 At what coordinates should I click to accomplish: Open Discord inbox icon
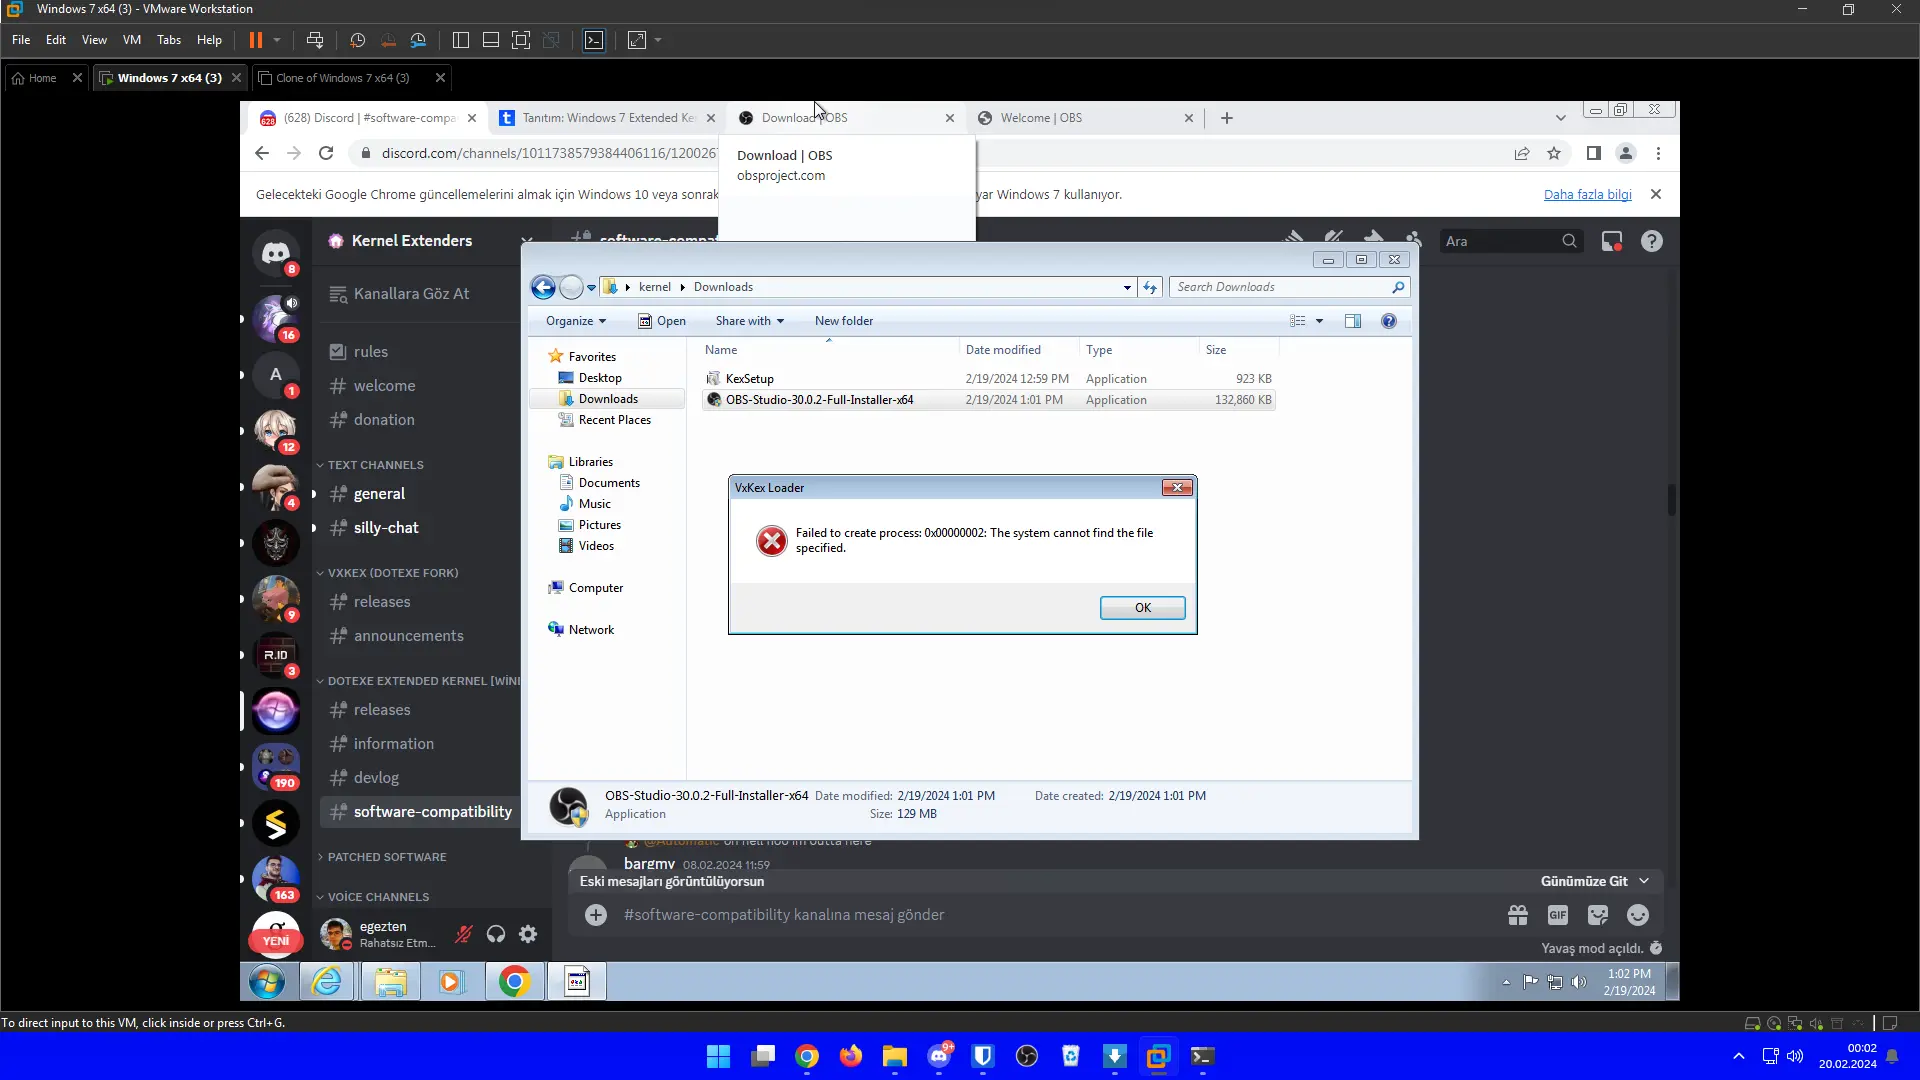[1612, 241]
